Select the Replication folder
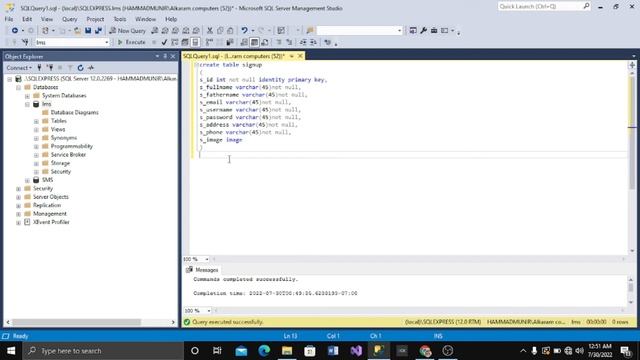640x360 pixels. point(47,205)
